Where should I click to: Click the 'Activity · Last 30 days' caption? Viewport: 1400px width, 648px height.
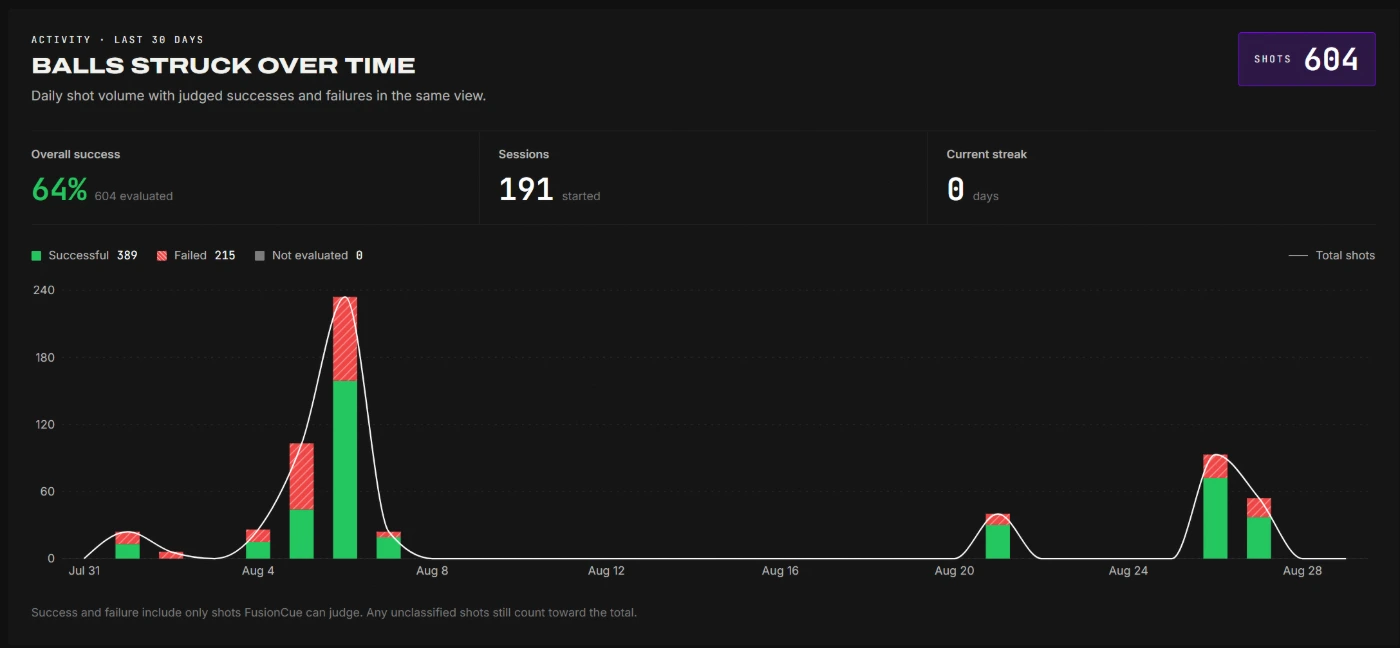pos(117,40)
